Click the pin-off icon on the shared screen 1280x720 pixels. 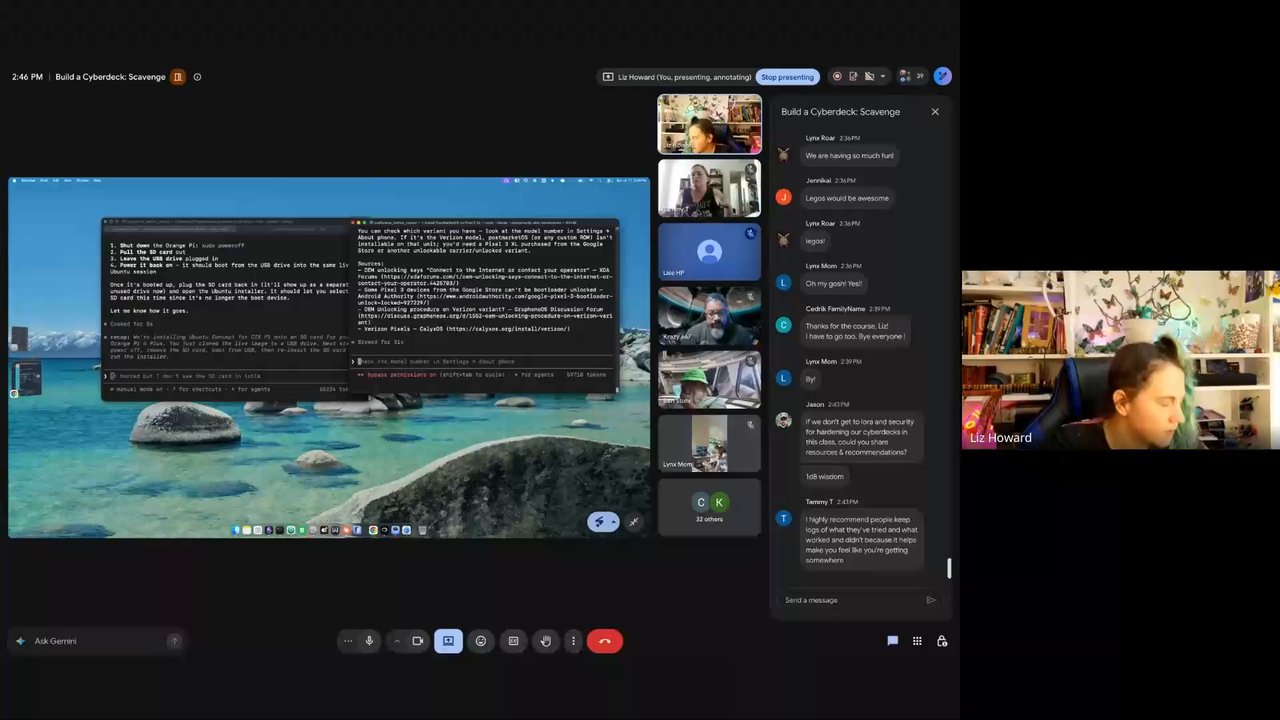click(634, 521)
